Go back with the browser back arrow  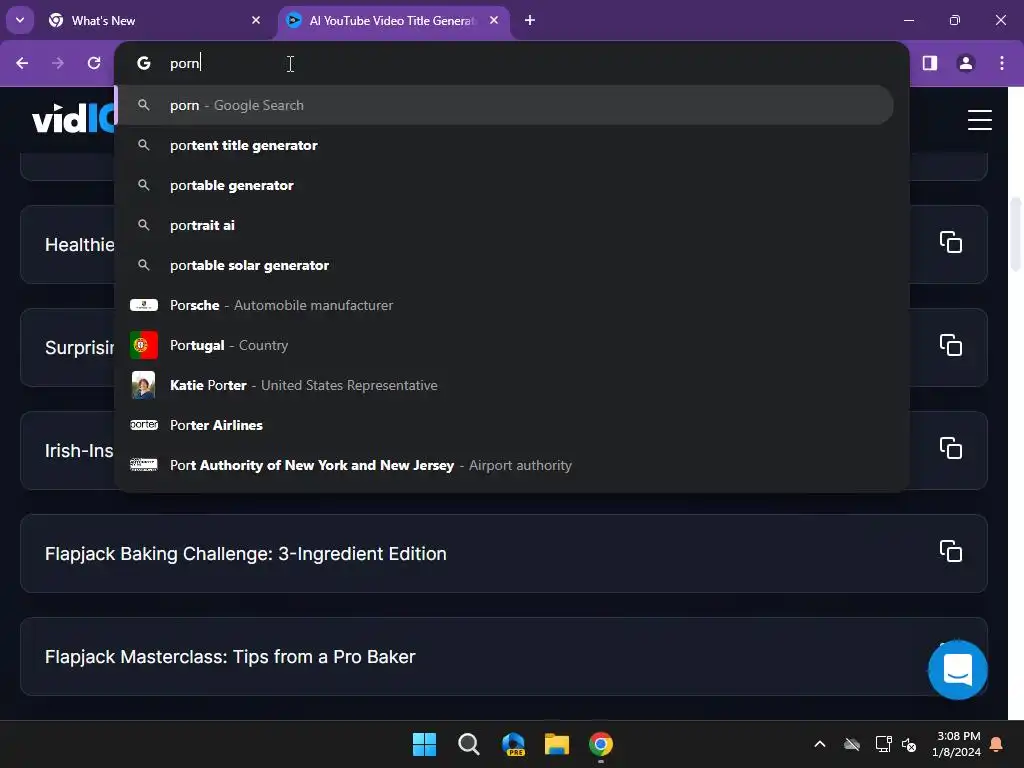[22, 63]
